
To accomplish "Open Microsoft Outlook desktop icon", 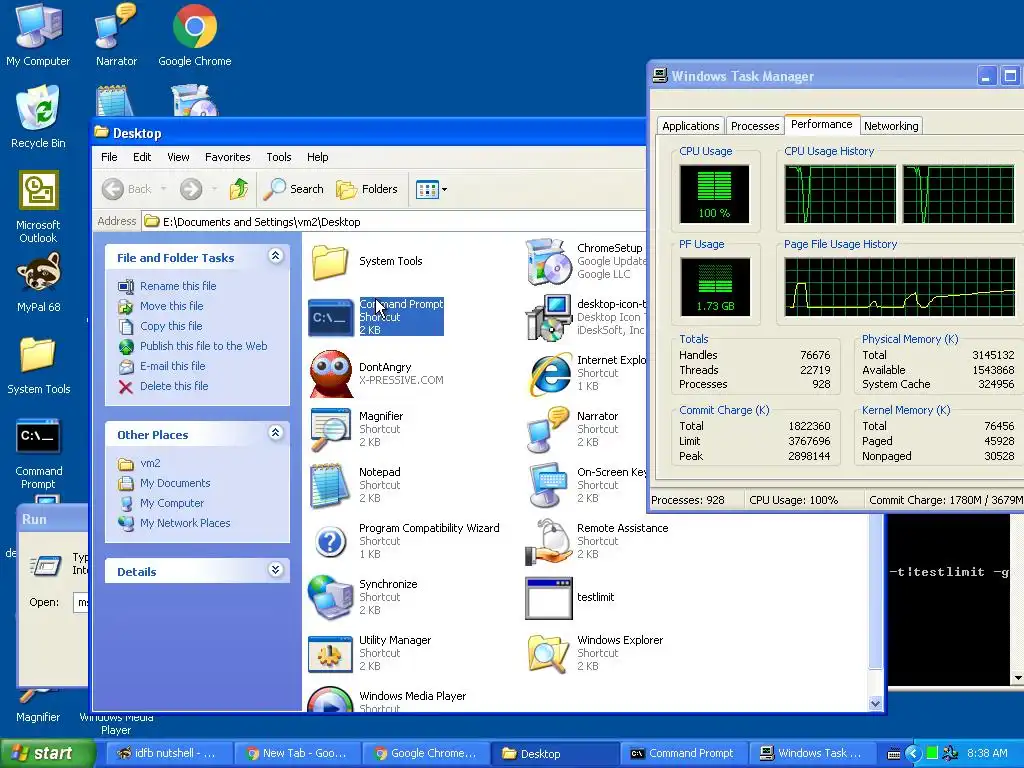I will (38, 206).
